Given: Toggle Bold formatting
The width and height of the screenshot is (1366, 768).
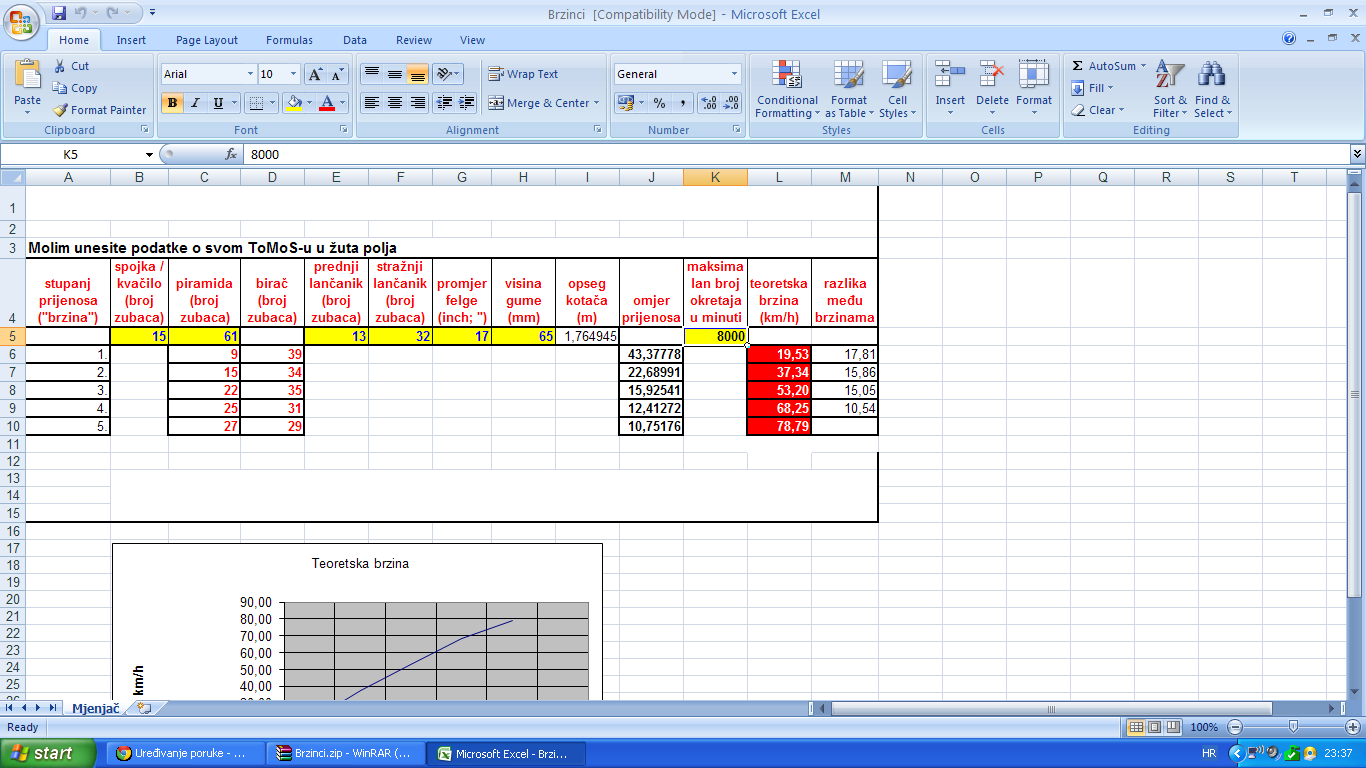Looking at the screenshot, I should pyautogui.click(x=172, y=103).
